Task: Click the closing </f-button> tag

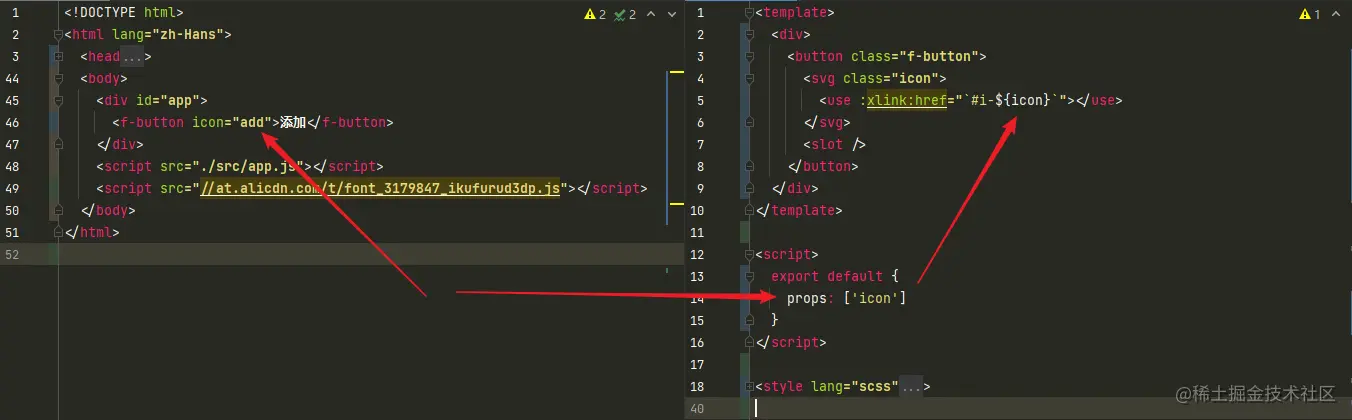Action: tap(349, 122)
